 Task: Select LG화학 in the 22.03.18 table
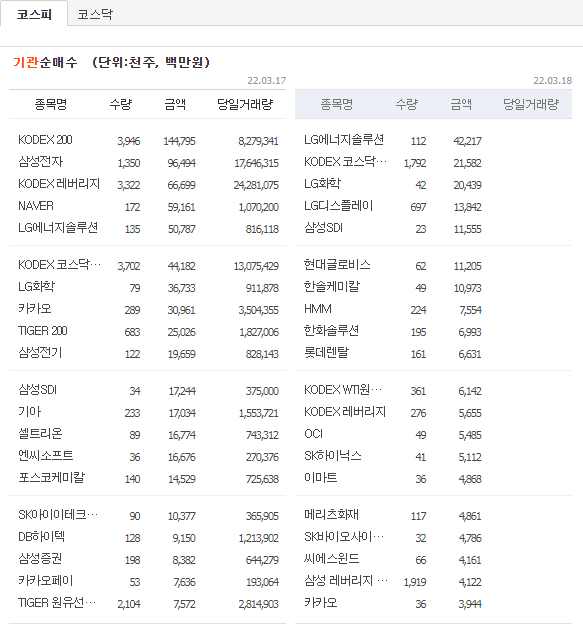322,184
